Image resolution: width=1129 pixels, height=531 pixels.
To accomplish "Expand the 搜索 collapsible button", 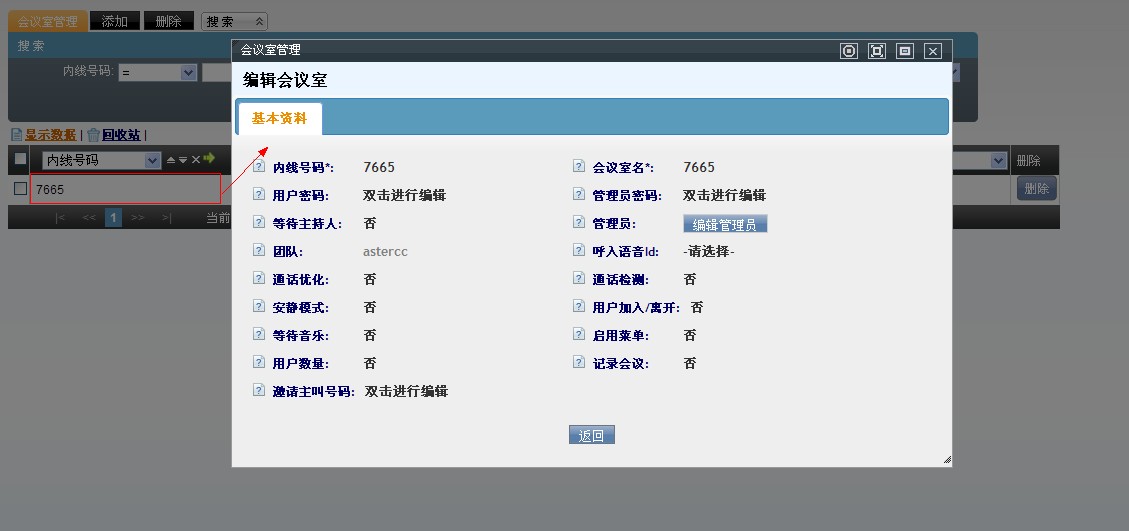I will [x=234, y=21].
